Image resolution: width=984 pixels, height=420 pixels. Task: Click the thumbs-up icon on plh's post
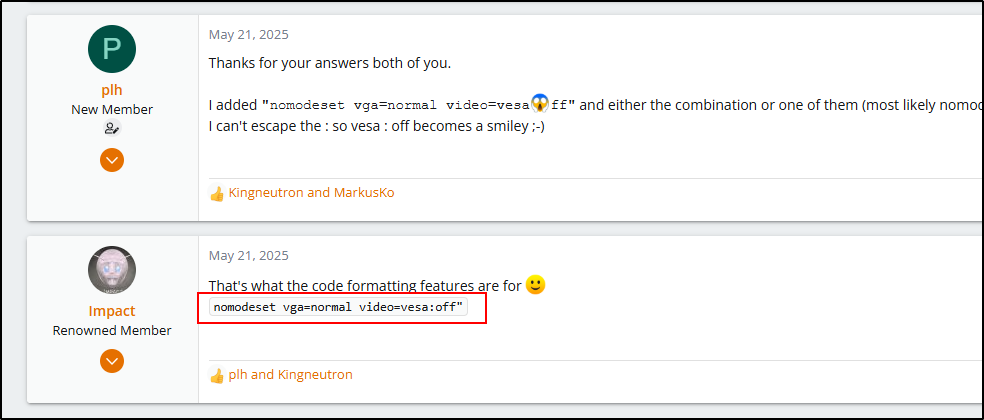click(x=217, y=193)
